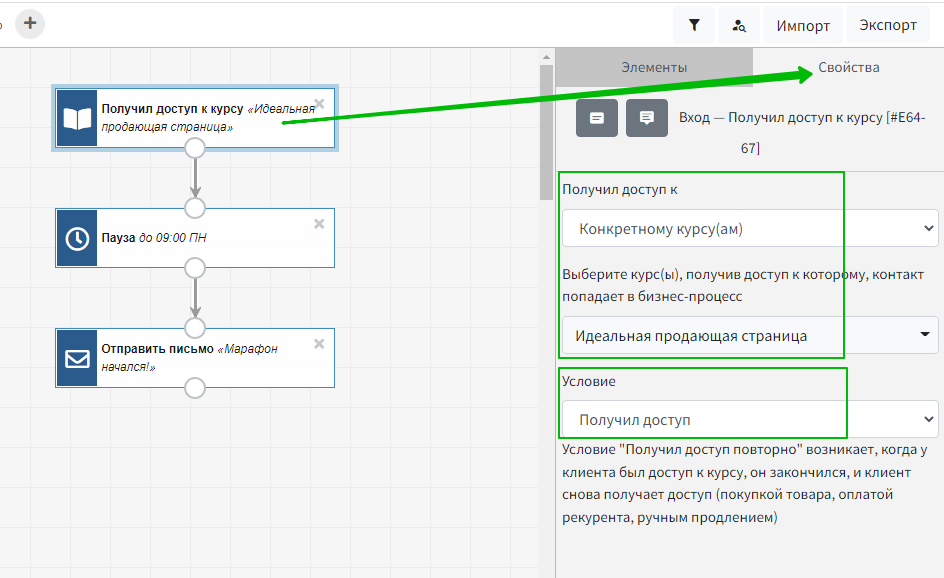Viewport: 944px width, 578px height.
Task: Click the first gray note icon button
Action: point(597,118)
